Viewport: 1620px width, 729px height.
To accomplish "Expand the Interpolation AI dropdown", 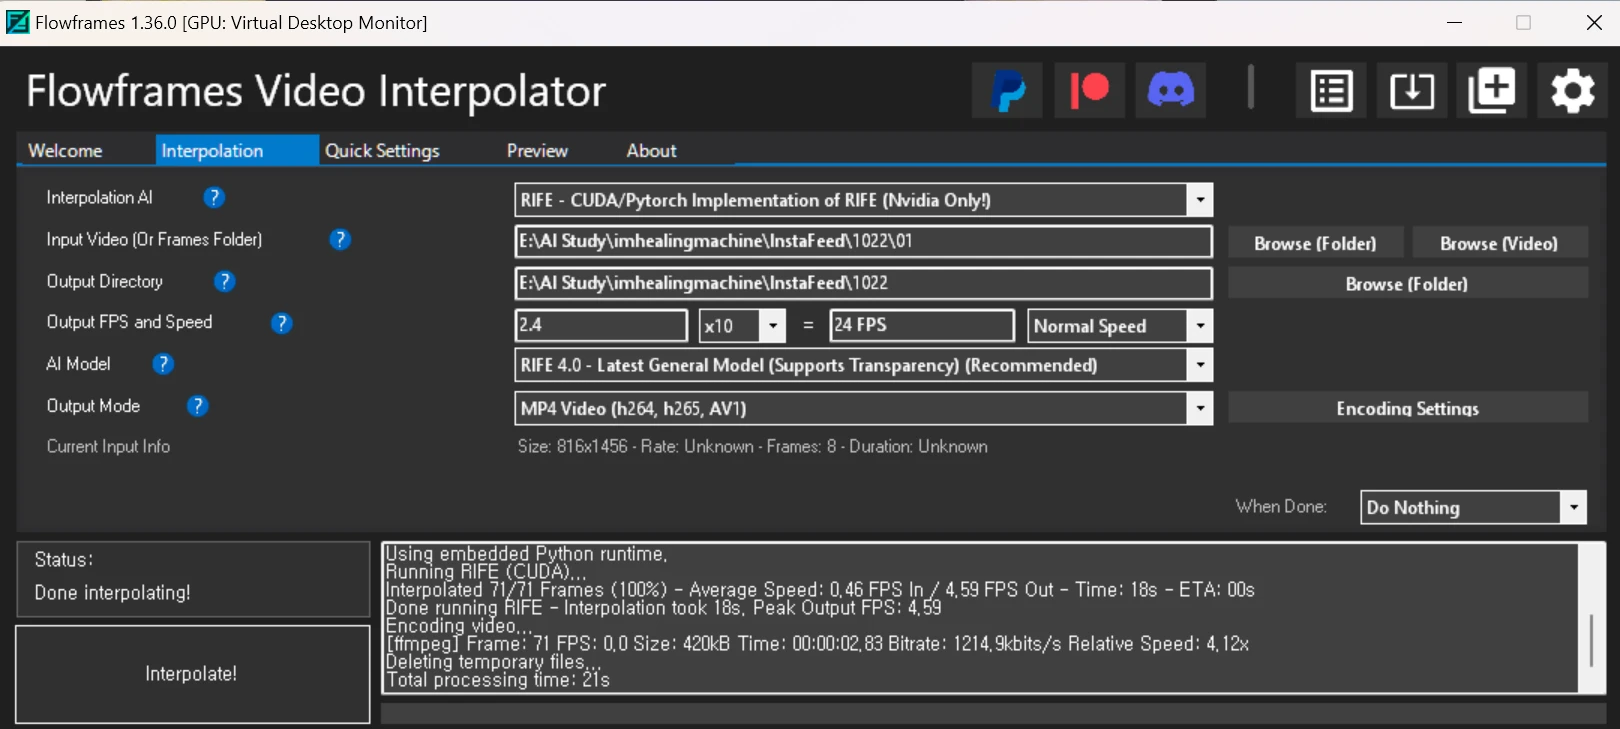I will point(1200,200).
